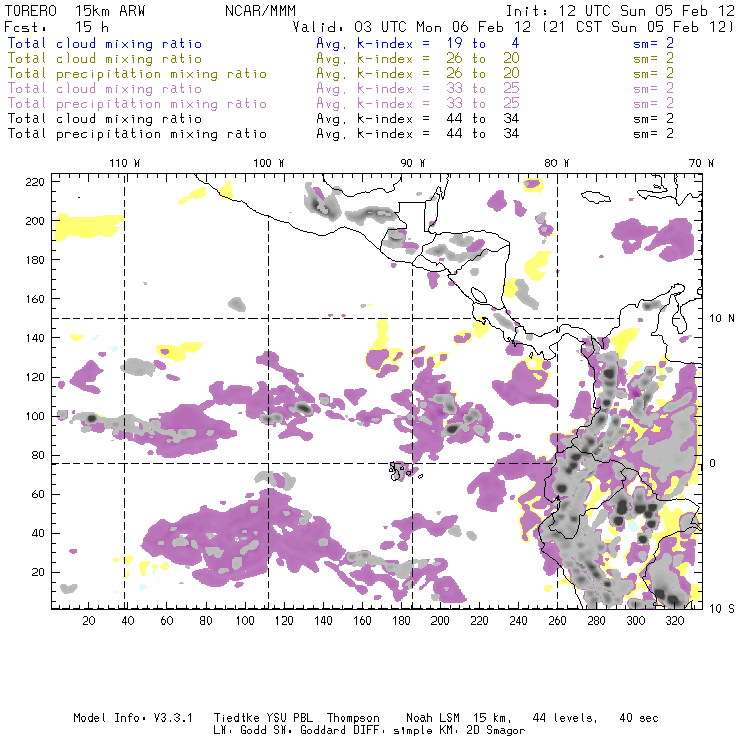Click the blue 'Avg. k-index = 19 to 4' text
This screenshot has width=740, height=740.
click(418, 43)
